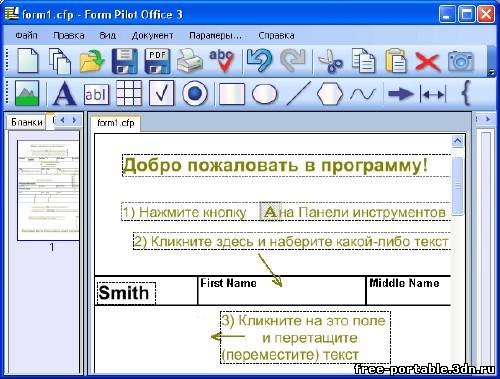Click the Save to PDF icon

click(157, 61)
